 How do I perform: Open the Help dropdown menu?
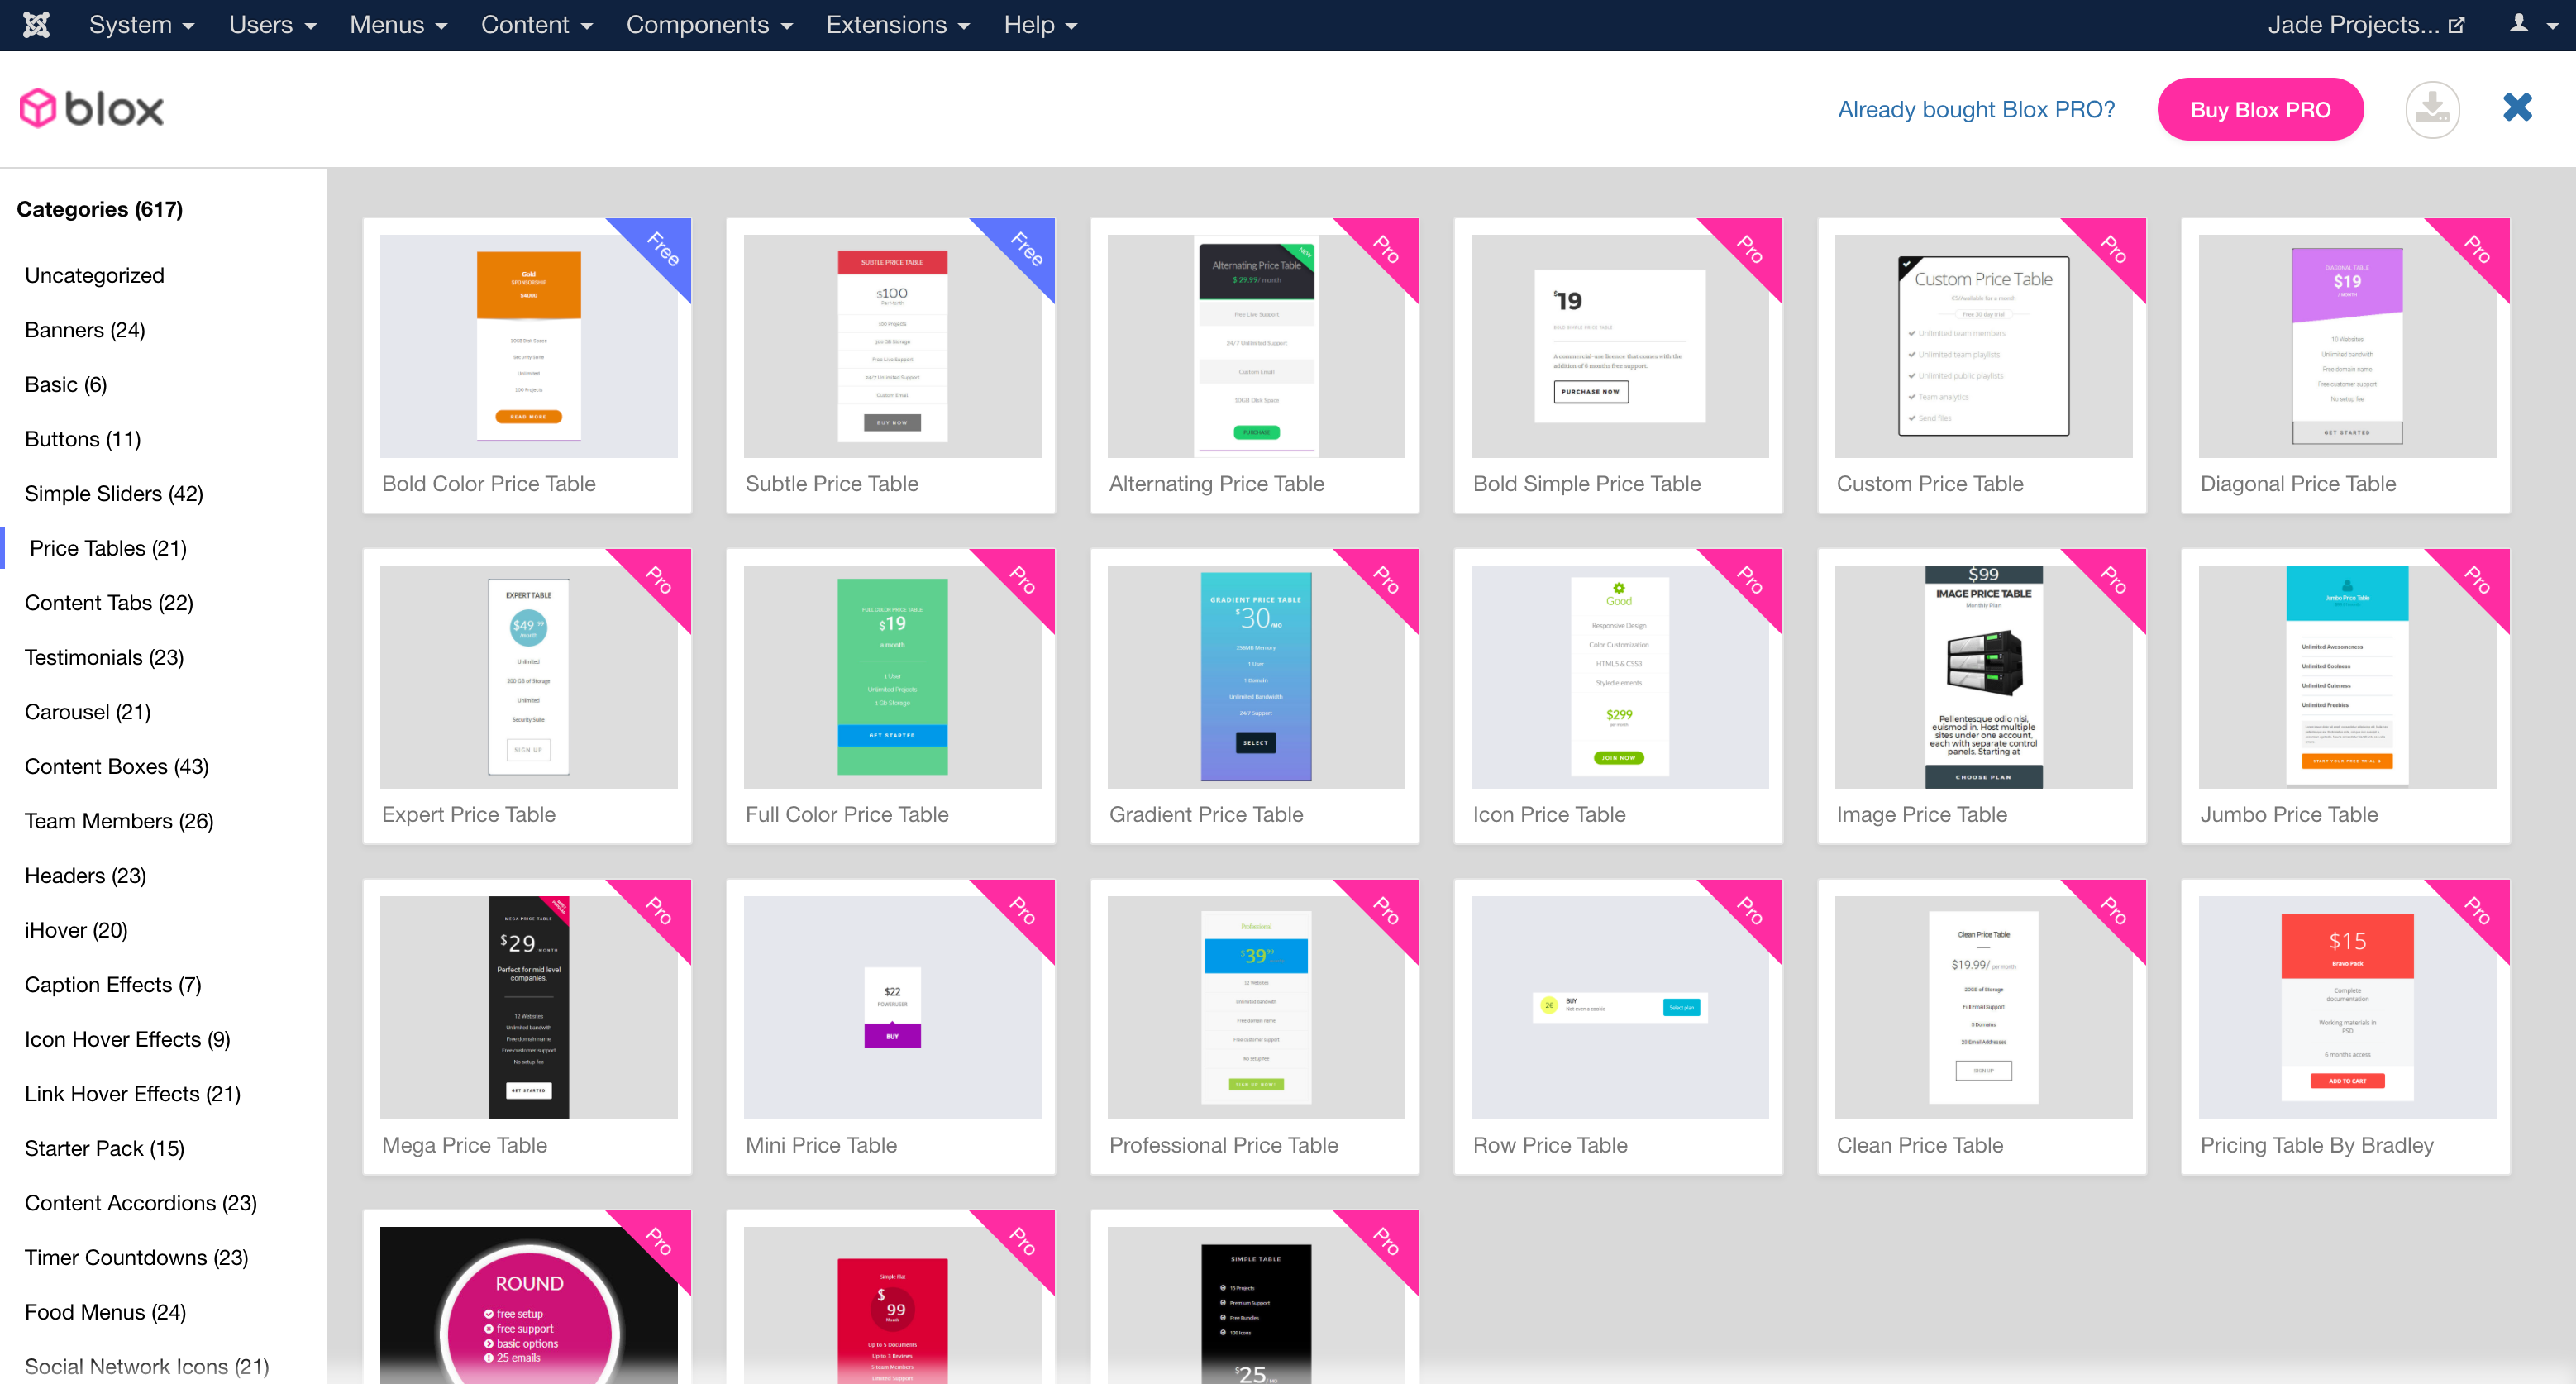pyautogui.click(x=1040, y=24)
